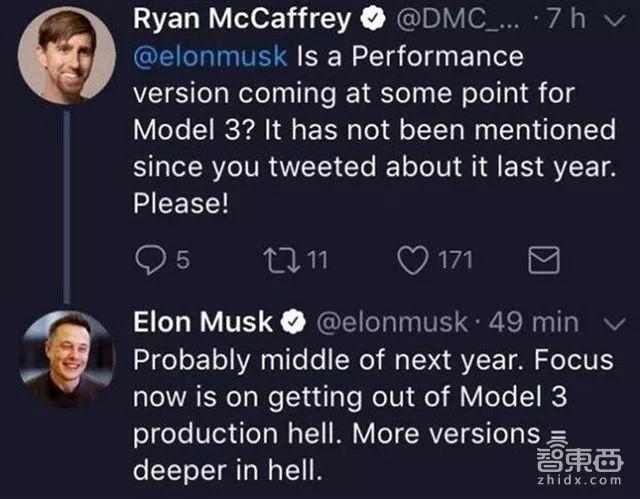Open the chevron menu on Elon's reply

(x=617, y=322)
